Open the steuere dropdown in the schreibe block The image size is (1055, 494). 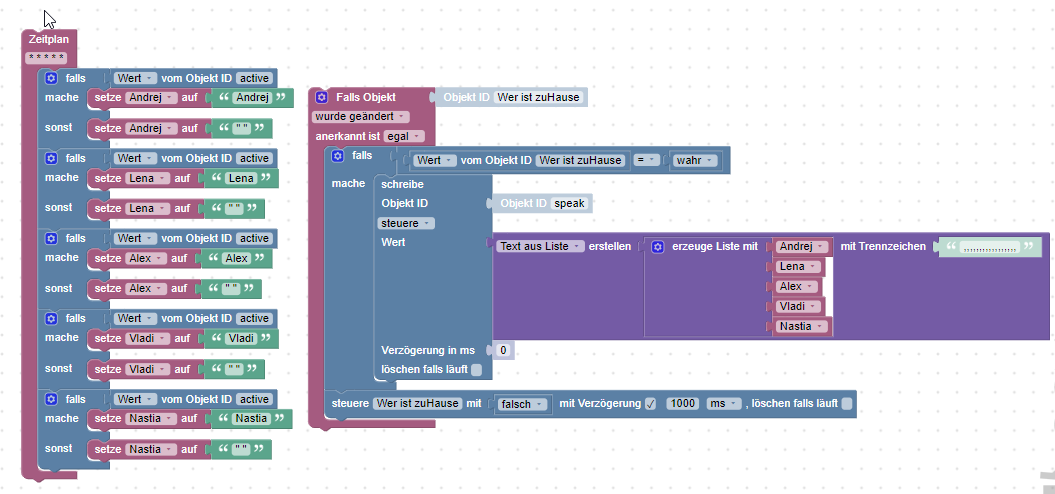click(406, 223)
